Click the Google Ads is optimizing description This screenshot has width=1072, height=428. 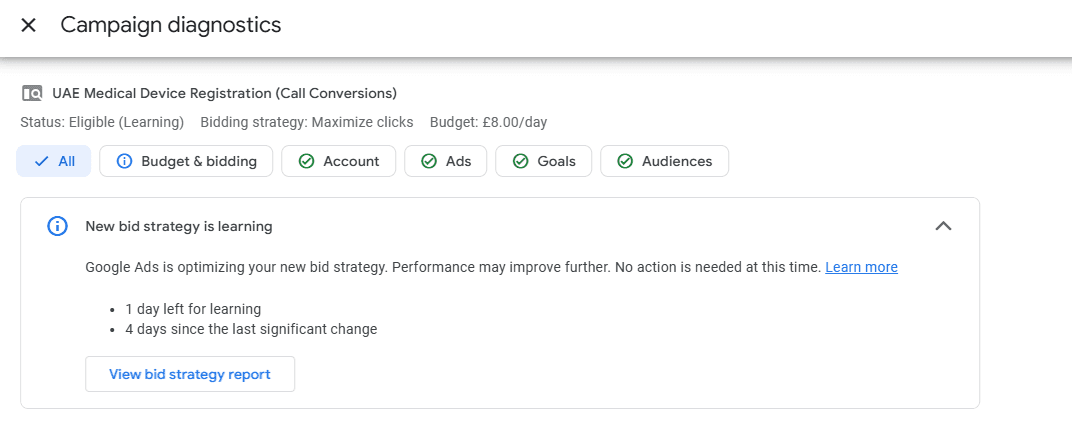point(453,267)
